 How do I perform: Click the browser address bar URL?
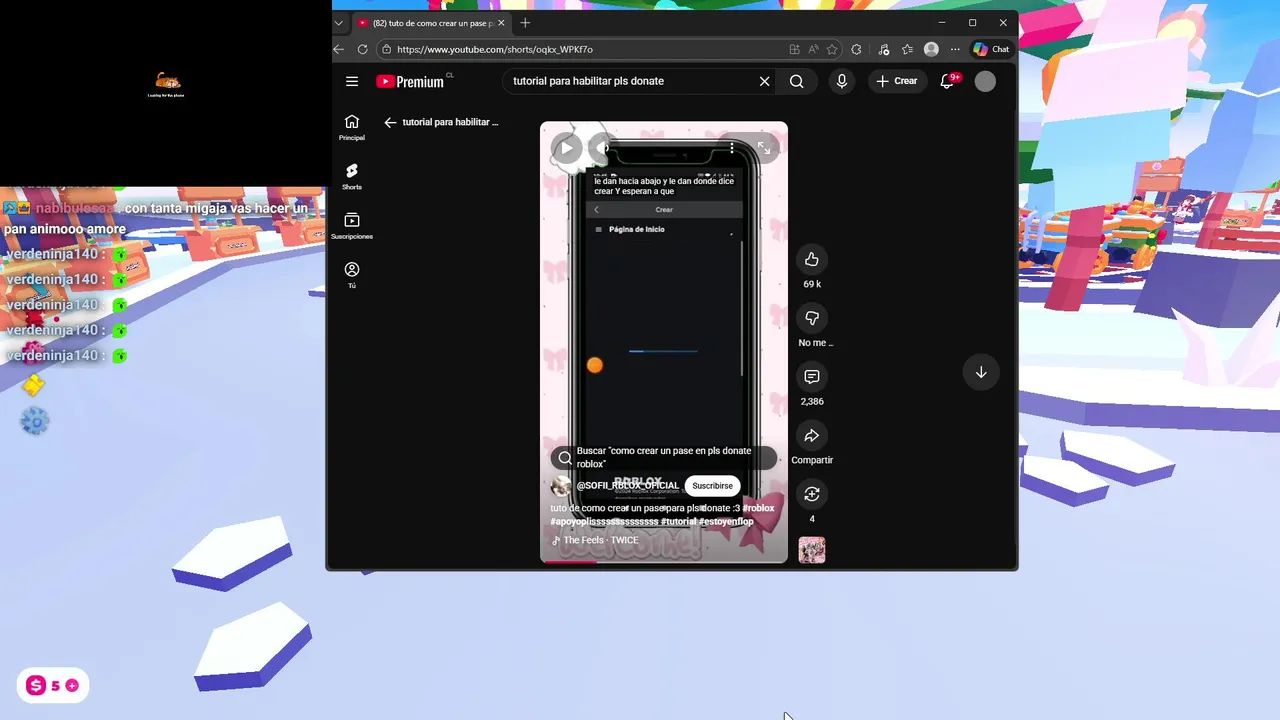point(495,49)
